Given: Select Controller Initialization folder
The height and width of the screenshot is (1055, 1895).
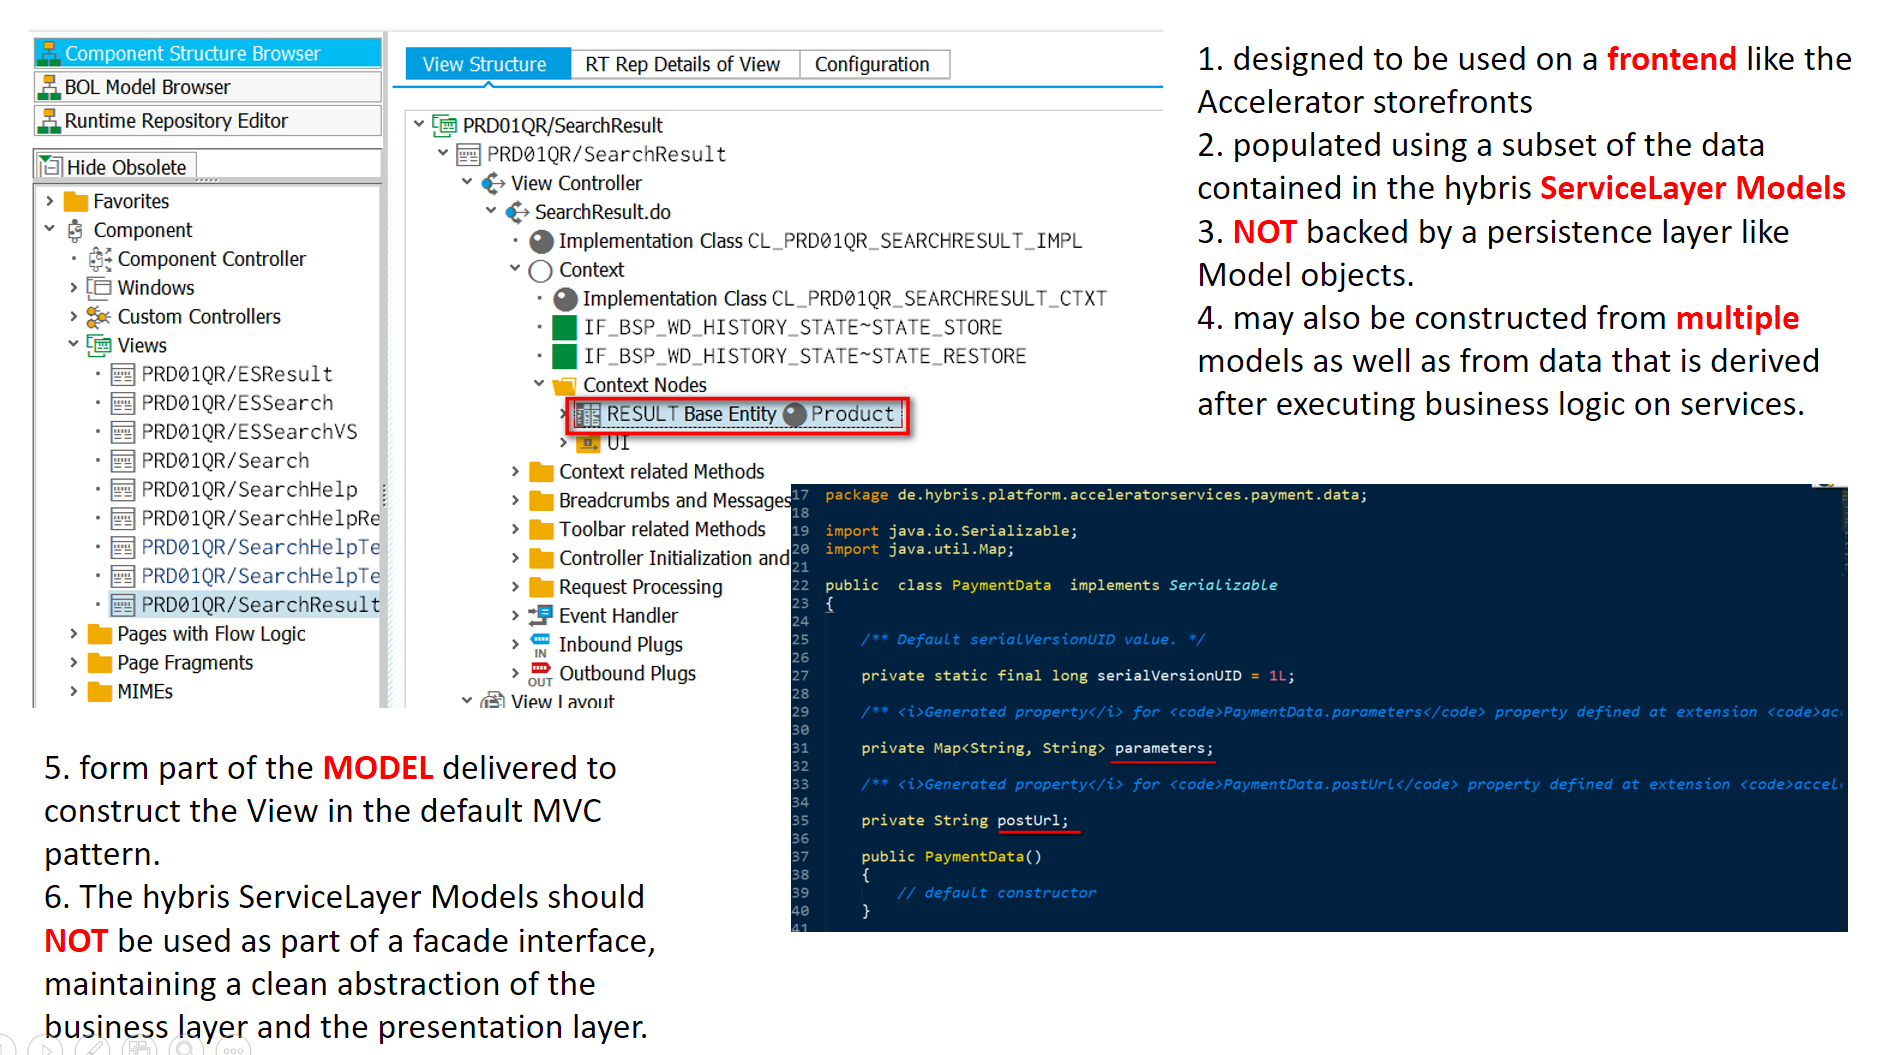Looking at the screenshot, I should click(674, 558).
